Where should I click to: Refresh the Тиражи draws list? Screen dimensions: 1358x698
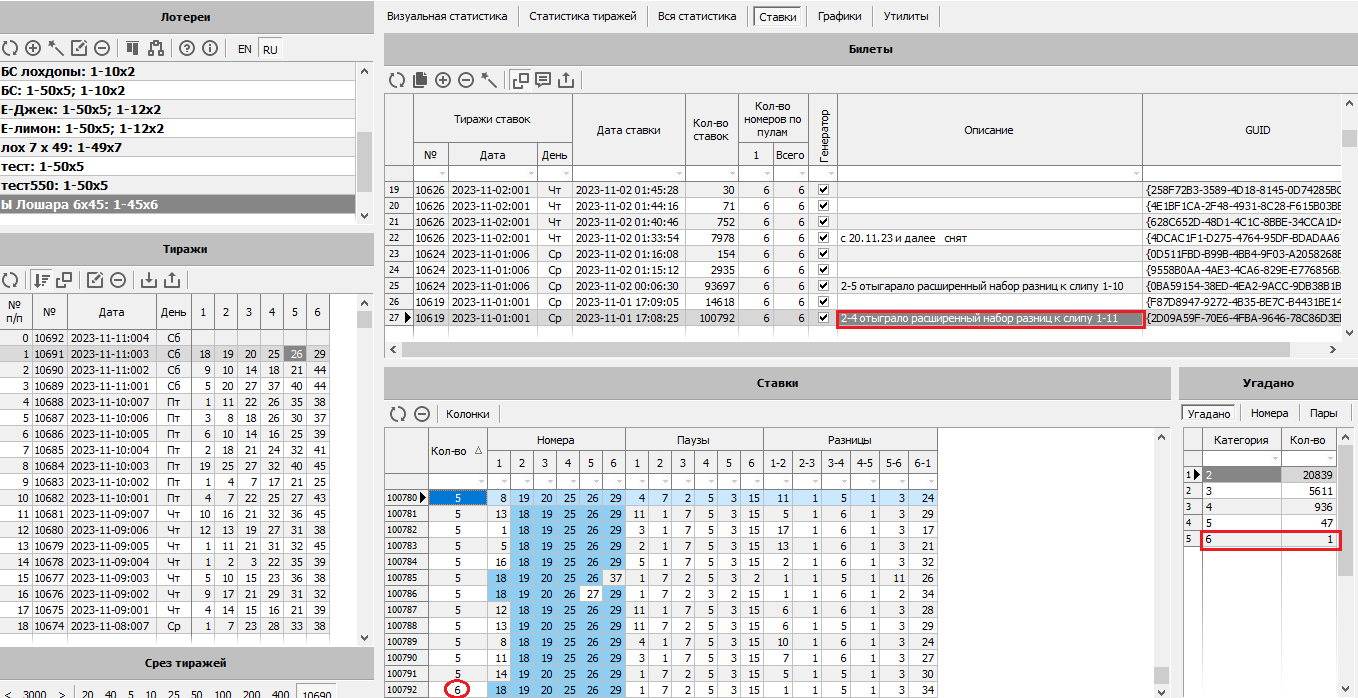10,280
